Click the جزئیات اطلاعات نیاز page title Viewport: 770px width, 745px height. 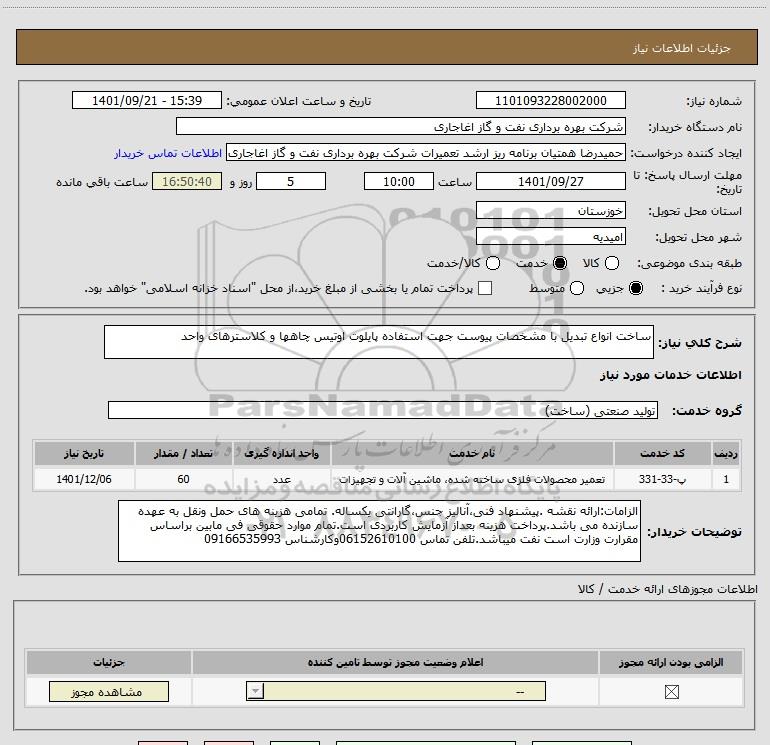click(681, 48)
